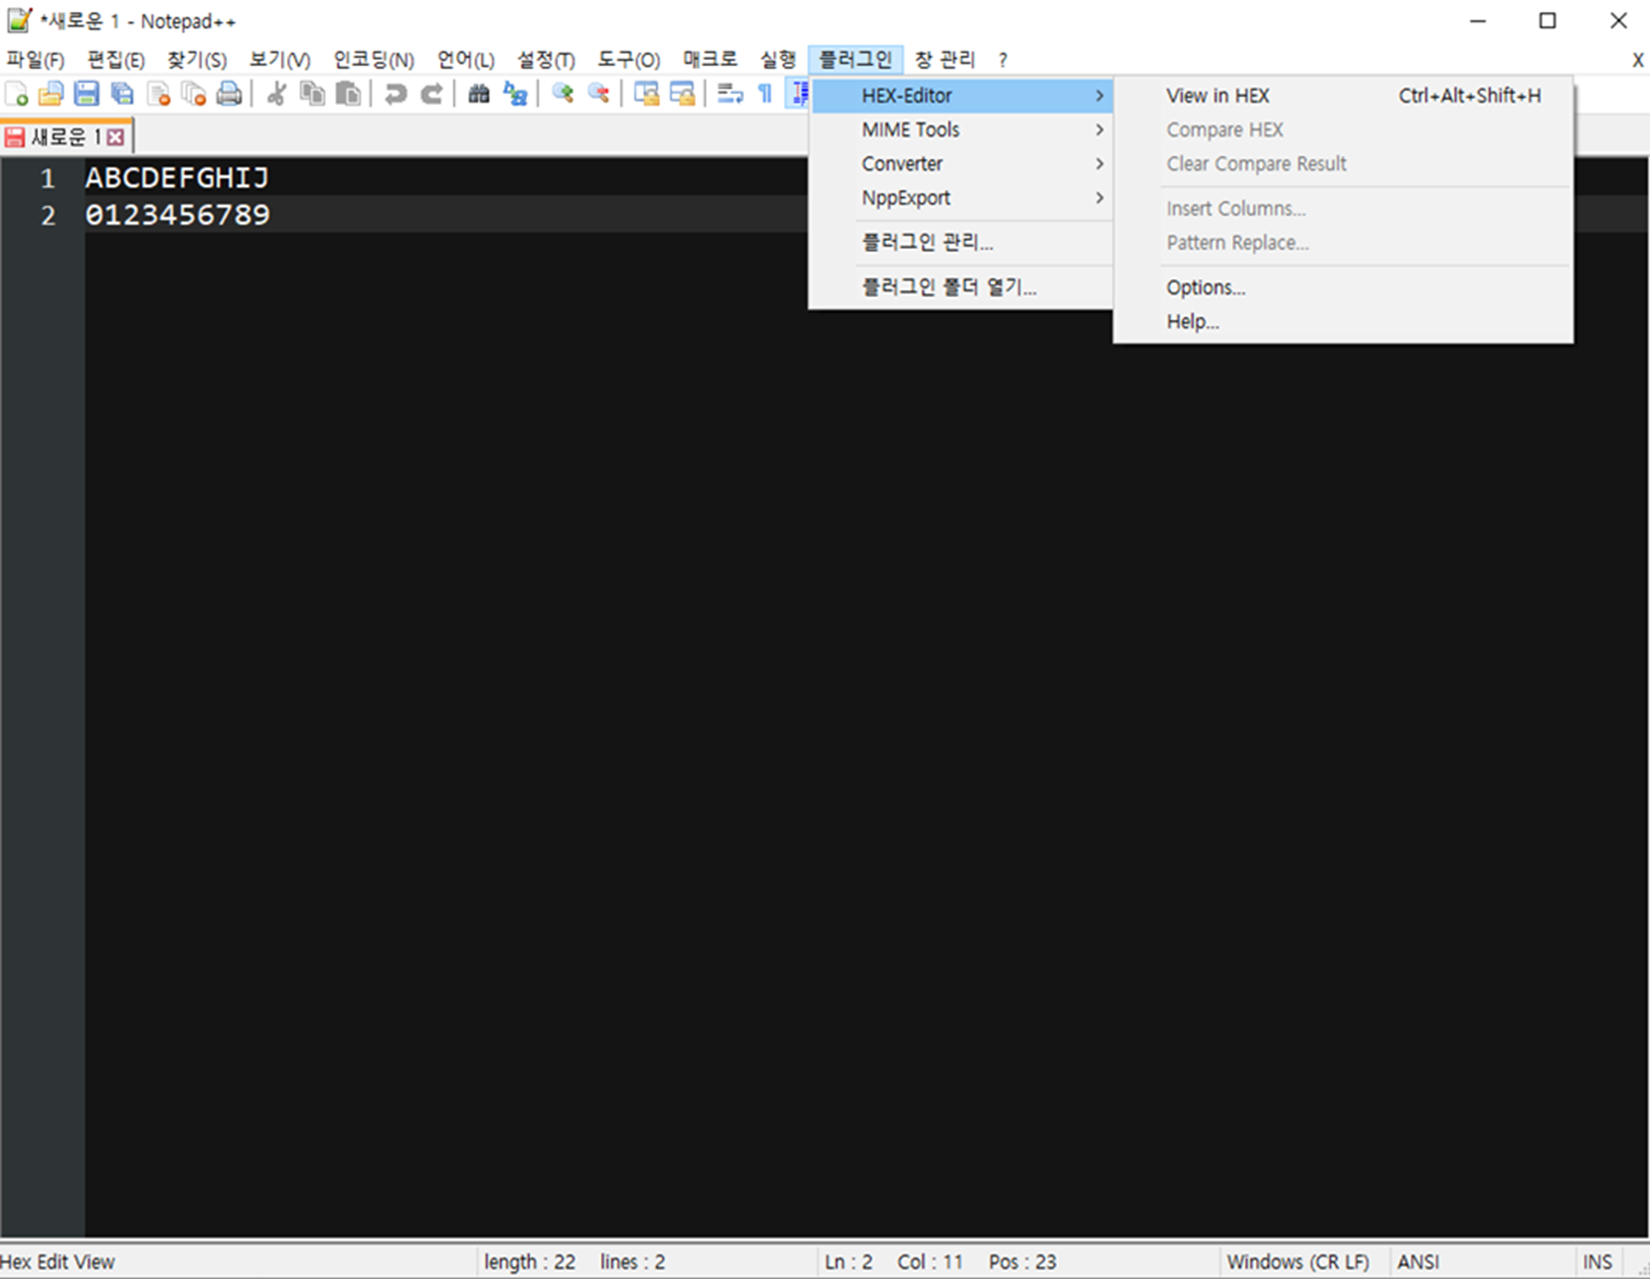Select the 새로운 1 document tab

click(66, 137)
